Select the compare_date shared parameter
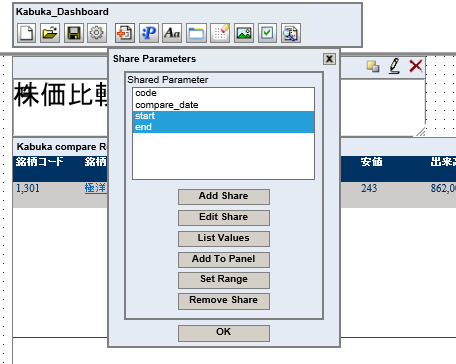This screenshot has width=456, height=364. [x=223, y=105]
